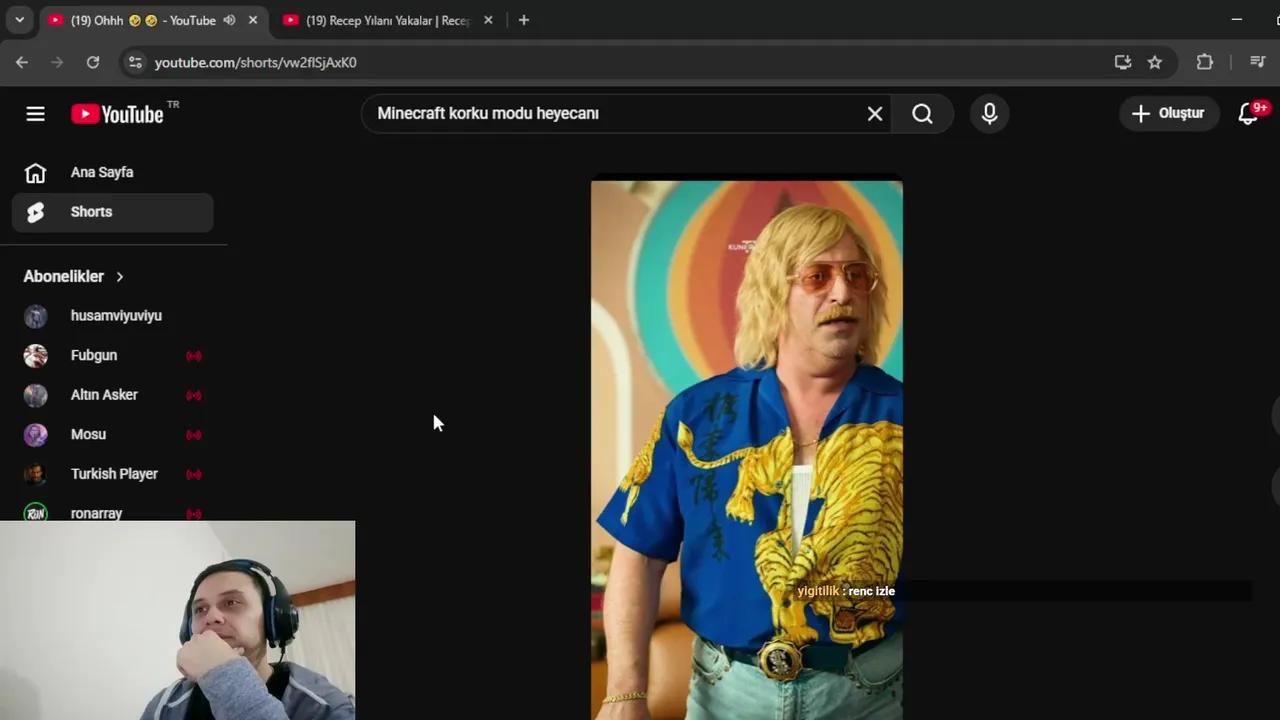This screenshot has width=1280, height=720.
Task: Open Turkish Player channel subscription
Action: (x=112, y=474)
